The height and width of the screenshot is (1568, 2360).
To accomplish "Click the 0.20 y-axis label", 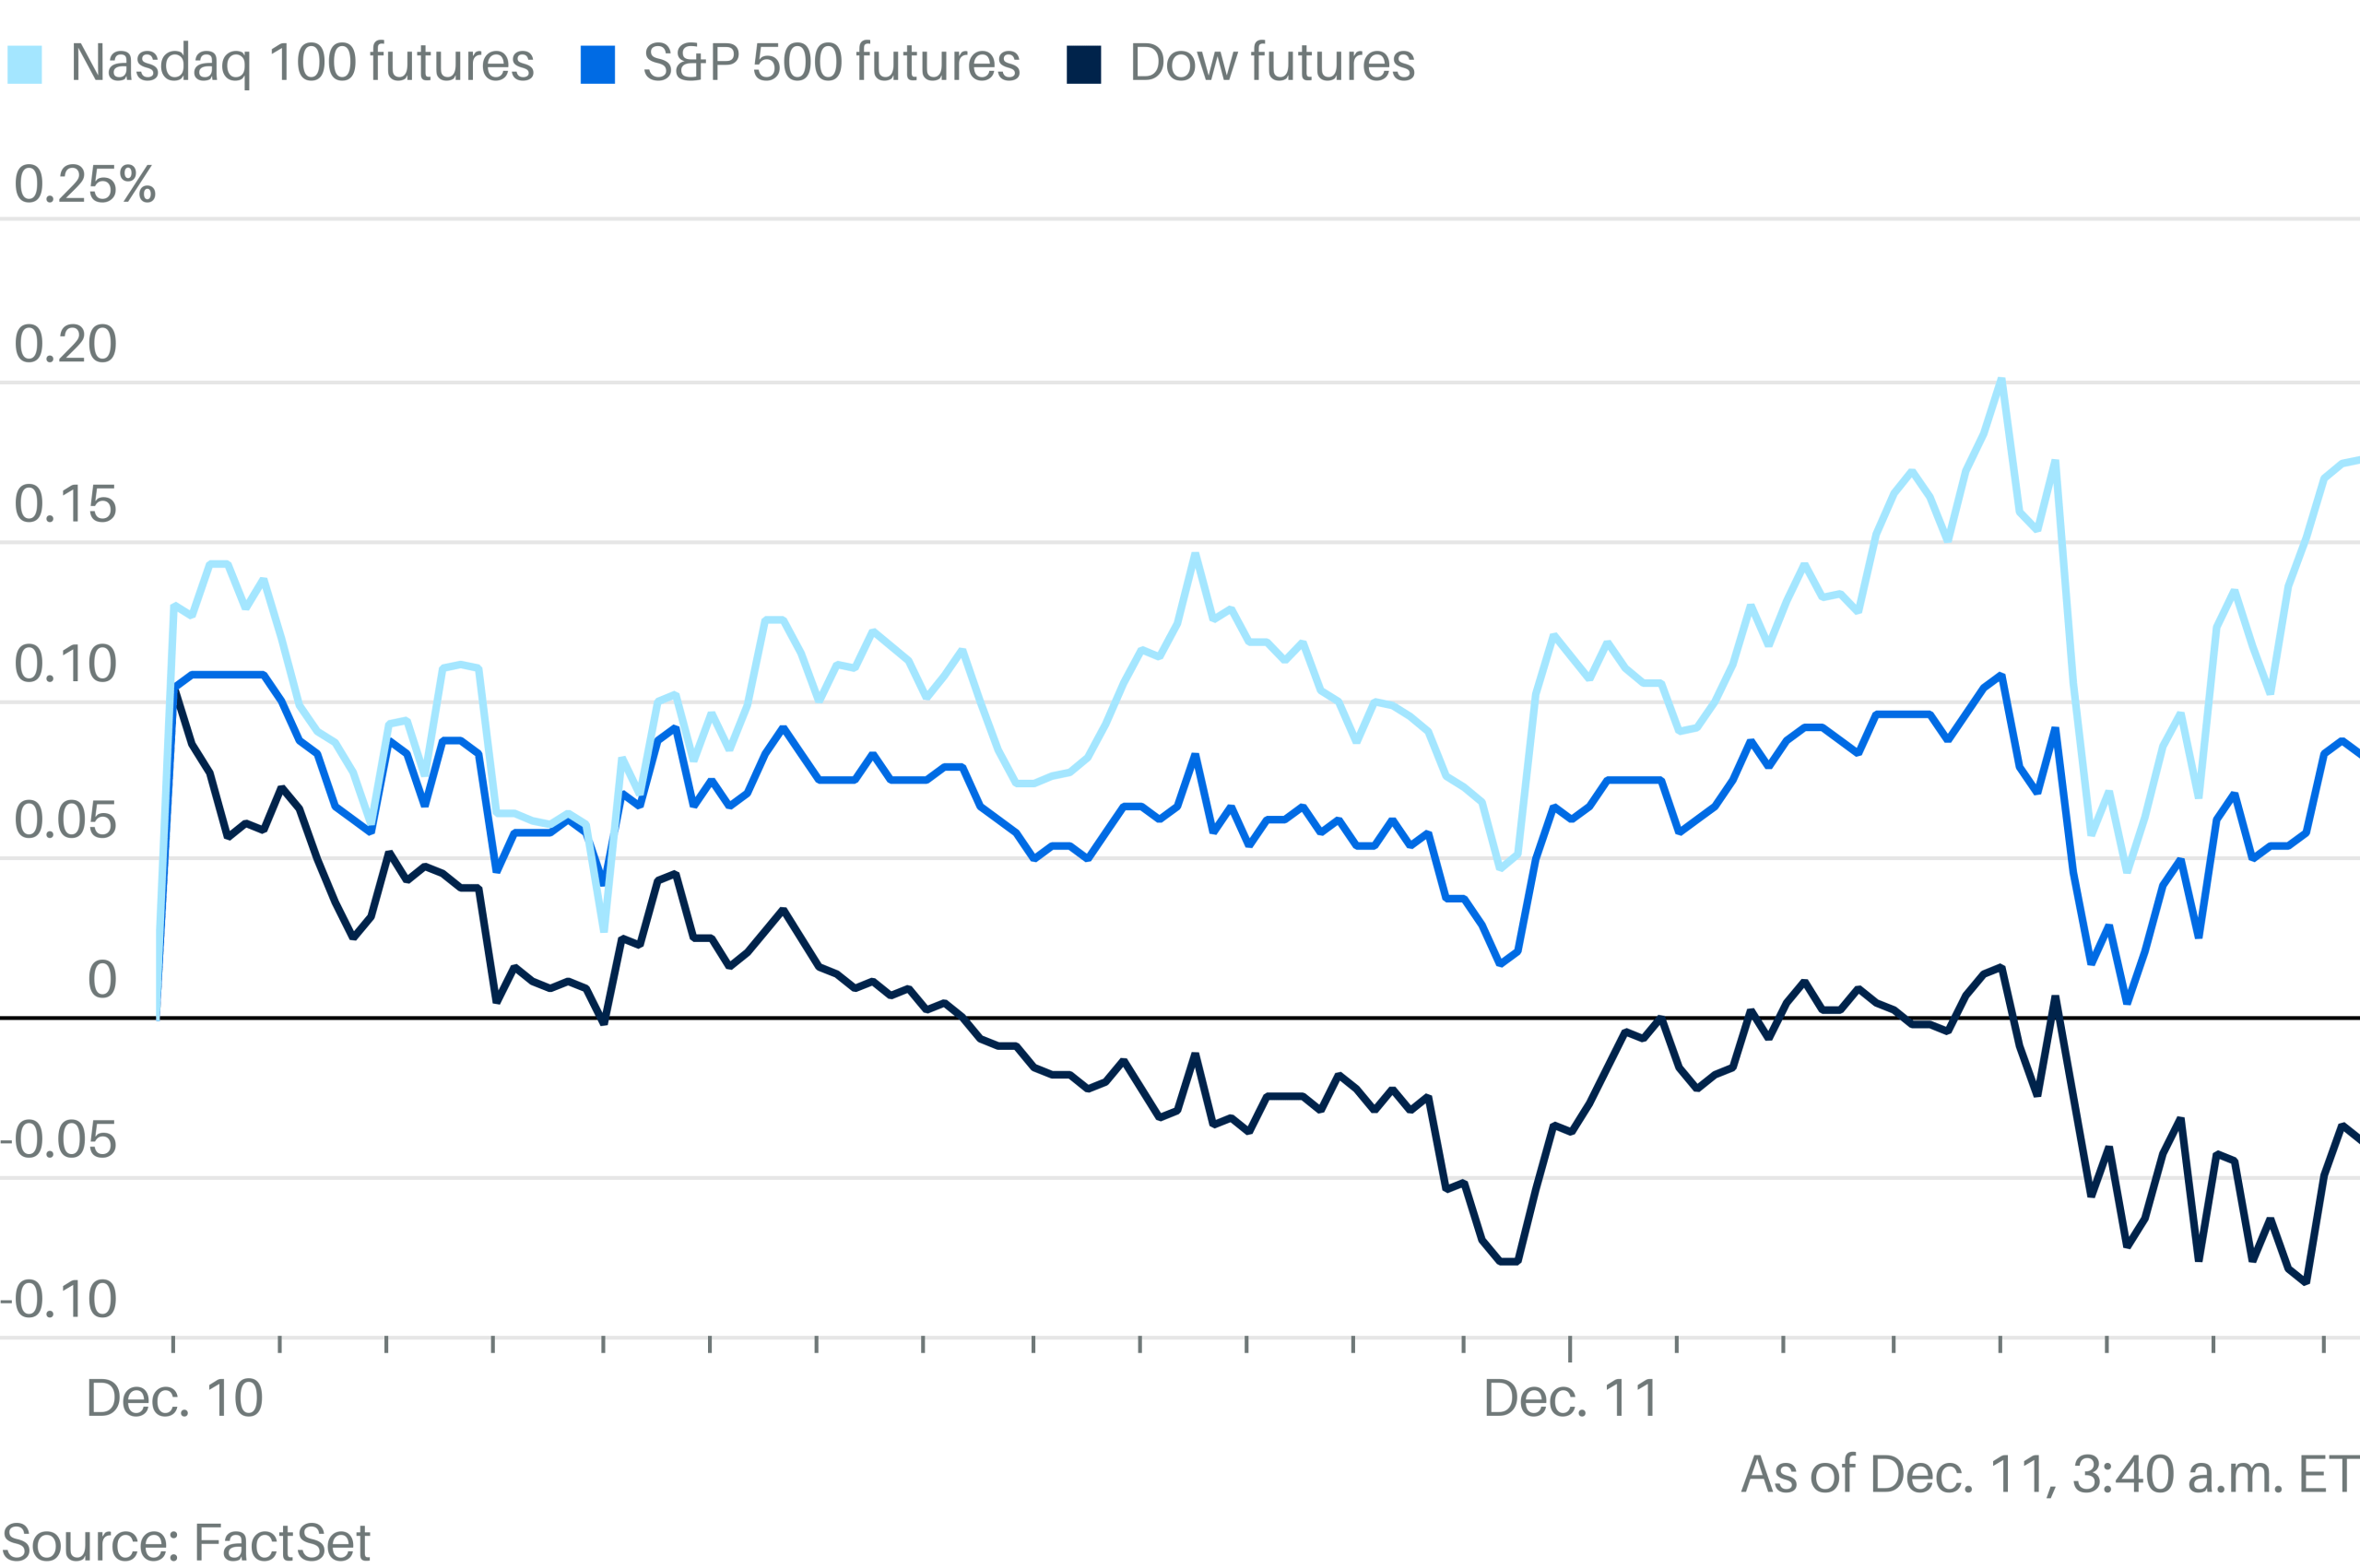I will (x=65, y=345).
